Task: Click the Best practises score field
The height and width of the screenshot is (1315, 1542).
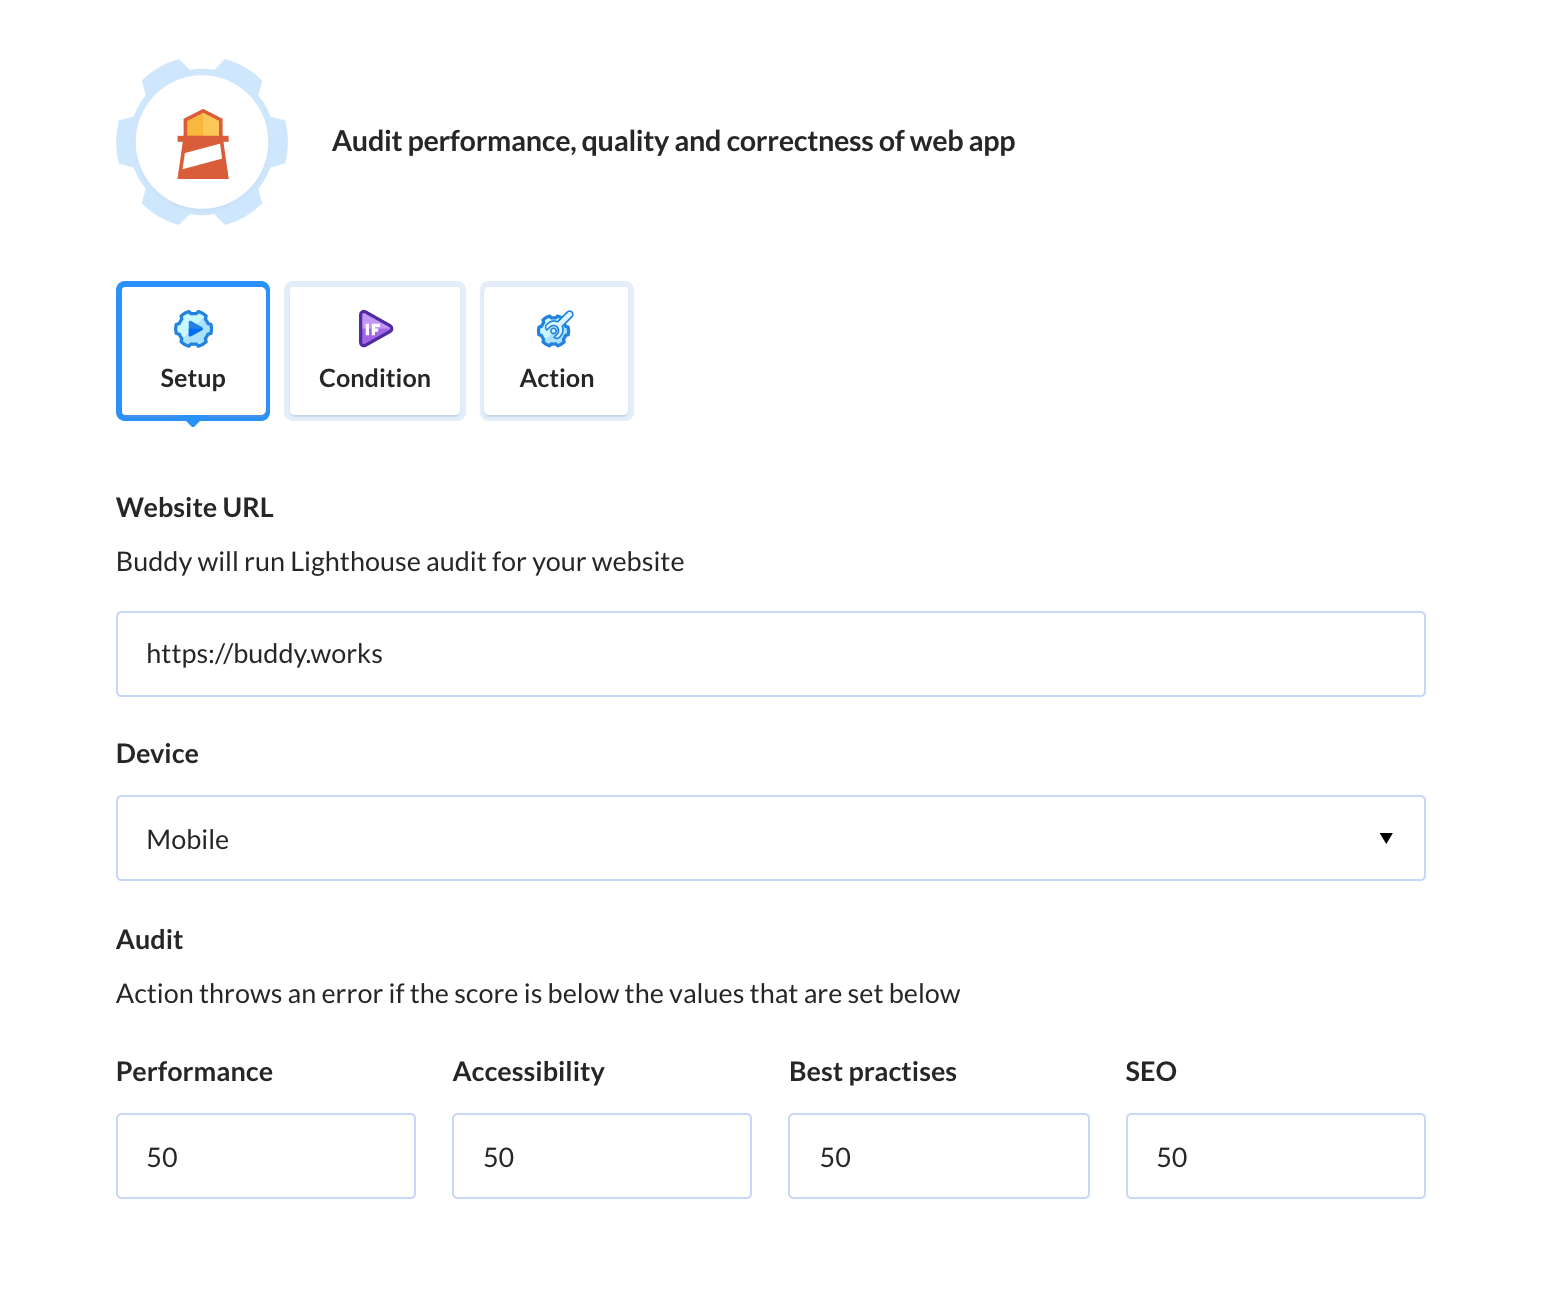Action: (x=939, y=1156)
